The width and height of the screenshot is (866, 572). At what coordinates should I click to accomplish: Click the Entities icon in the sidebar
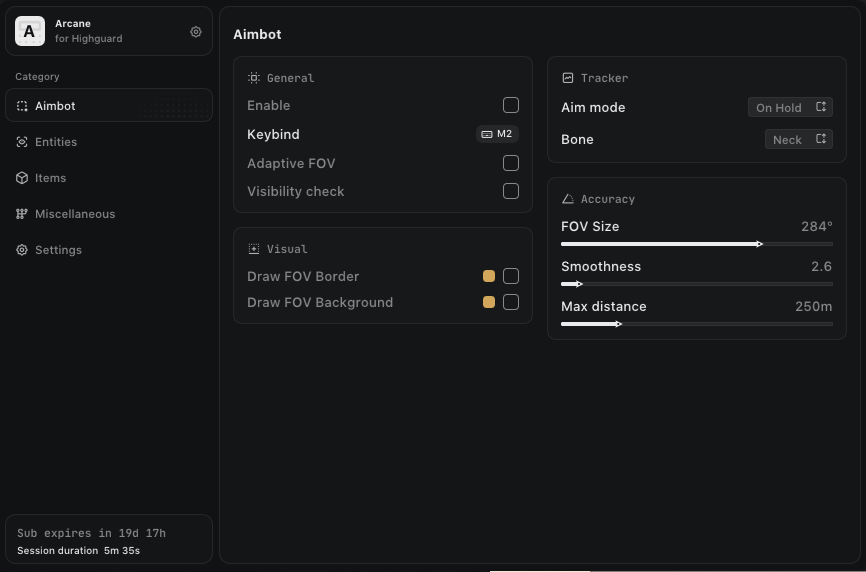click(22, 142)
